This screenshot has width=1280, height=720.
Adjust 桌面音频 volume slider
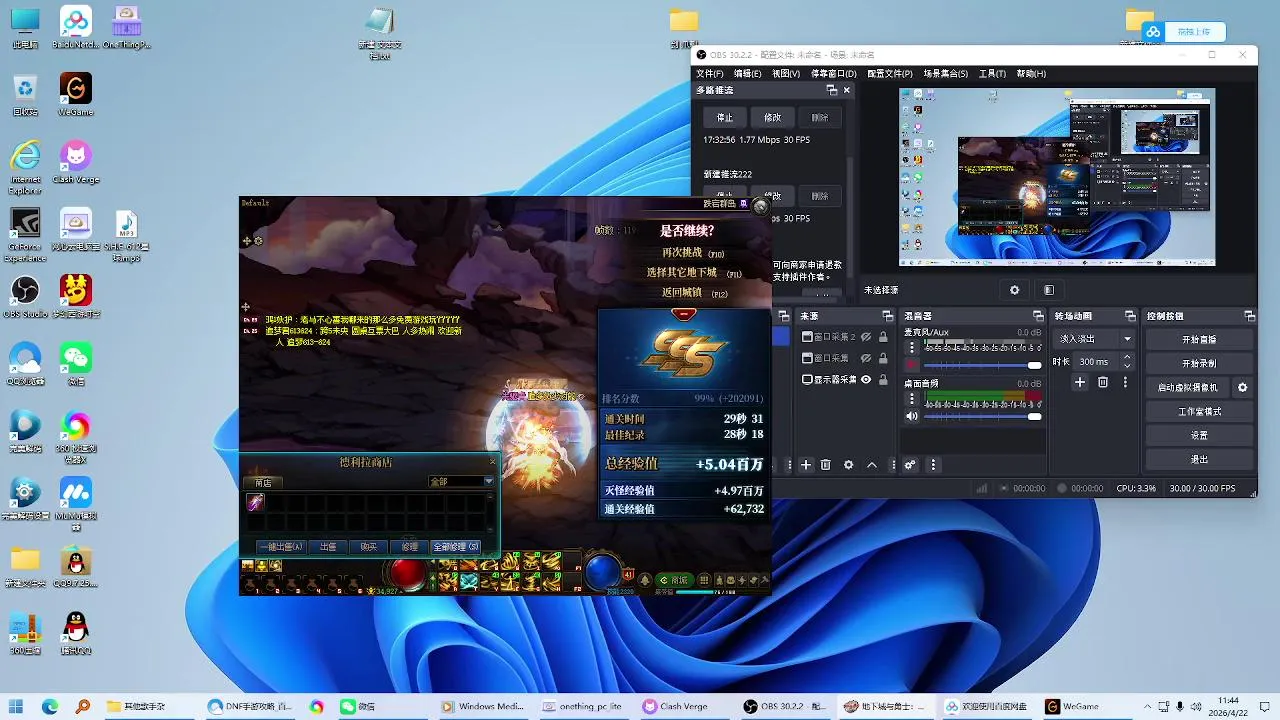pos(982,416)
